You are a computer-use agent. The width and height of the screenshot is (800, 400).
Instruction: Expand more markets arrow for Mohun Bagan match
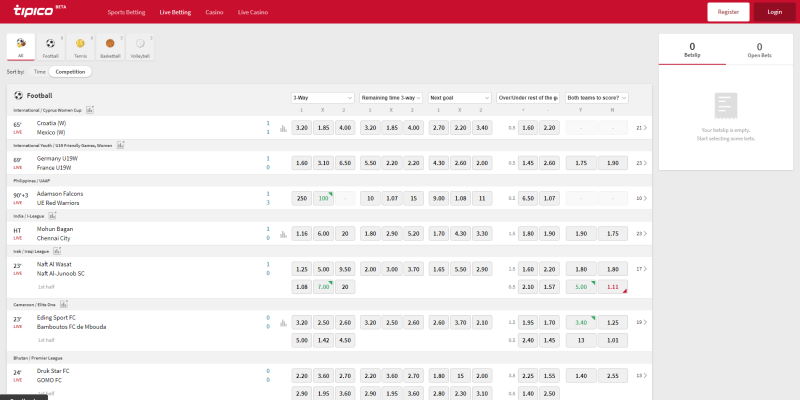pyautogui.click(x=642, y=234)
